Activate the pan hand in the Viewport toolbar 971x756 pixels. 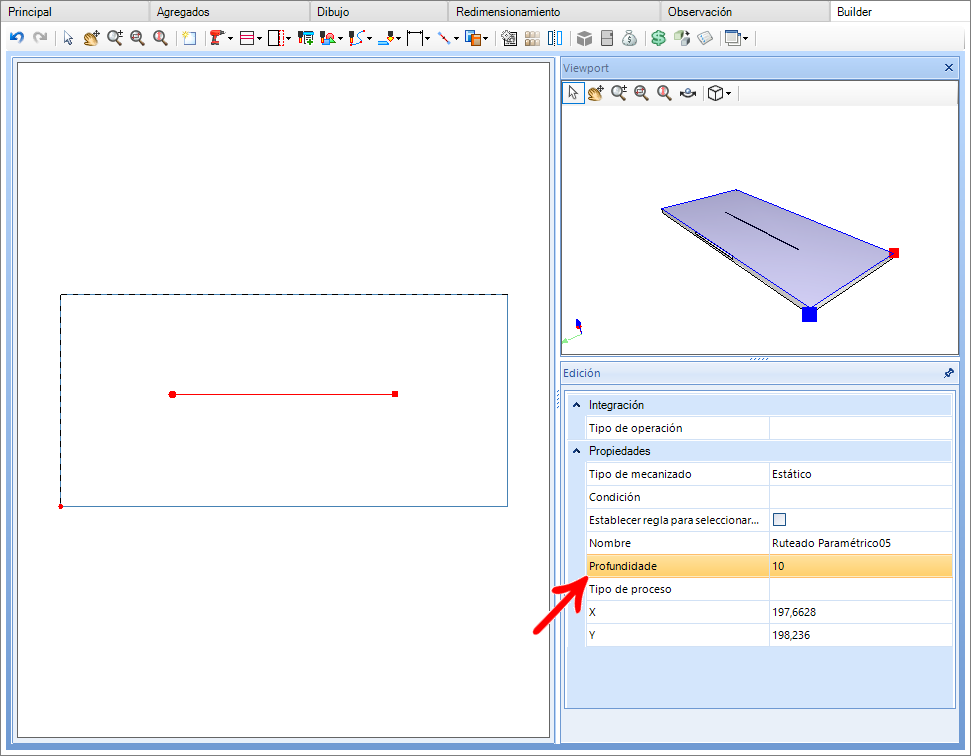pyautogui.click(x=596, y=93)
